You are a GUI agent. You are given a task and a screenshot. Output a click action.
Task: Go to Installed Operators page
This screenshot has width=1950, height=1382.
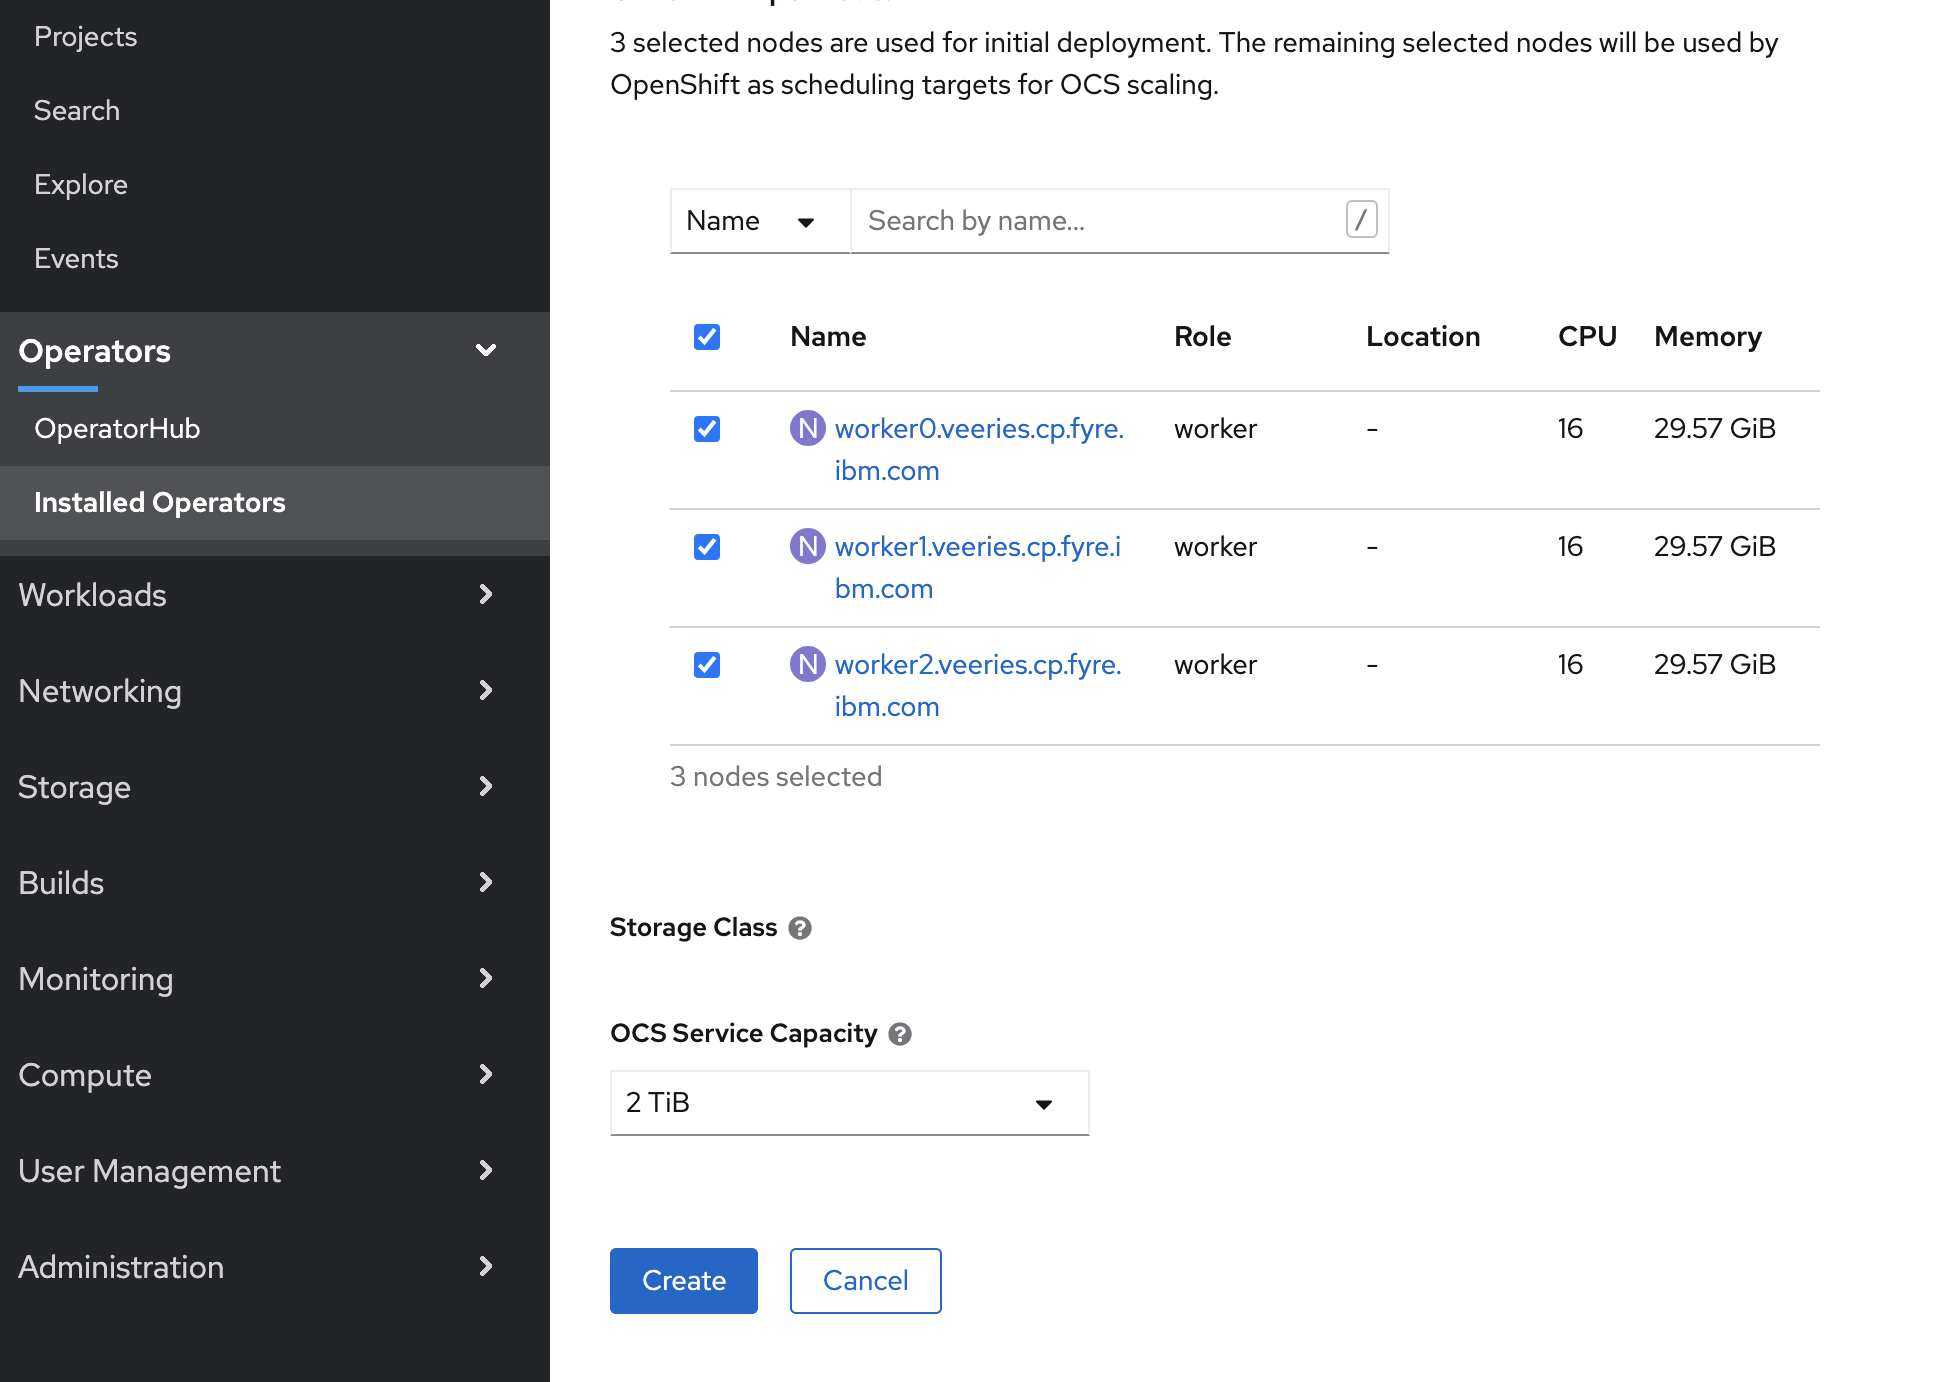160,503
